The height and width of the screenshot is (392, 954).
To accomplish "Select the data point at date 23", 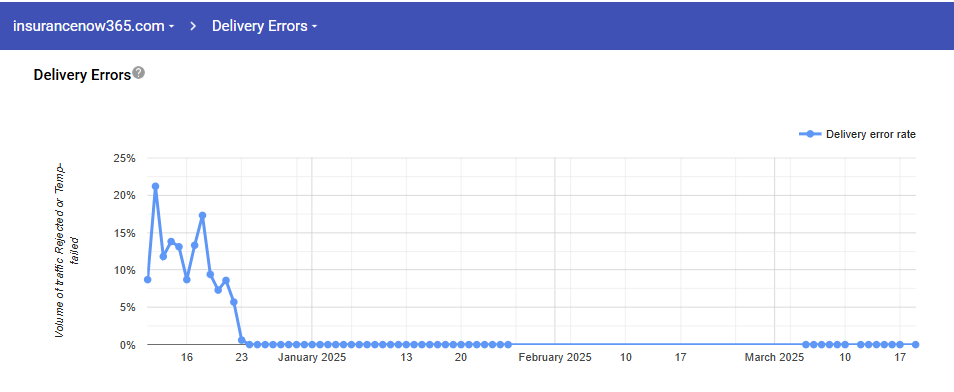I will pos(242,340).
